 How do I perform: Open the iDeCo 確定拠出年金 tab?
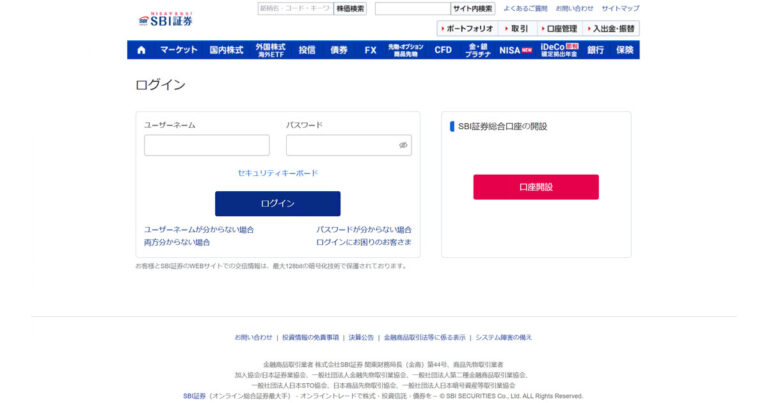coord(559,50)
